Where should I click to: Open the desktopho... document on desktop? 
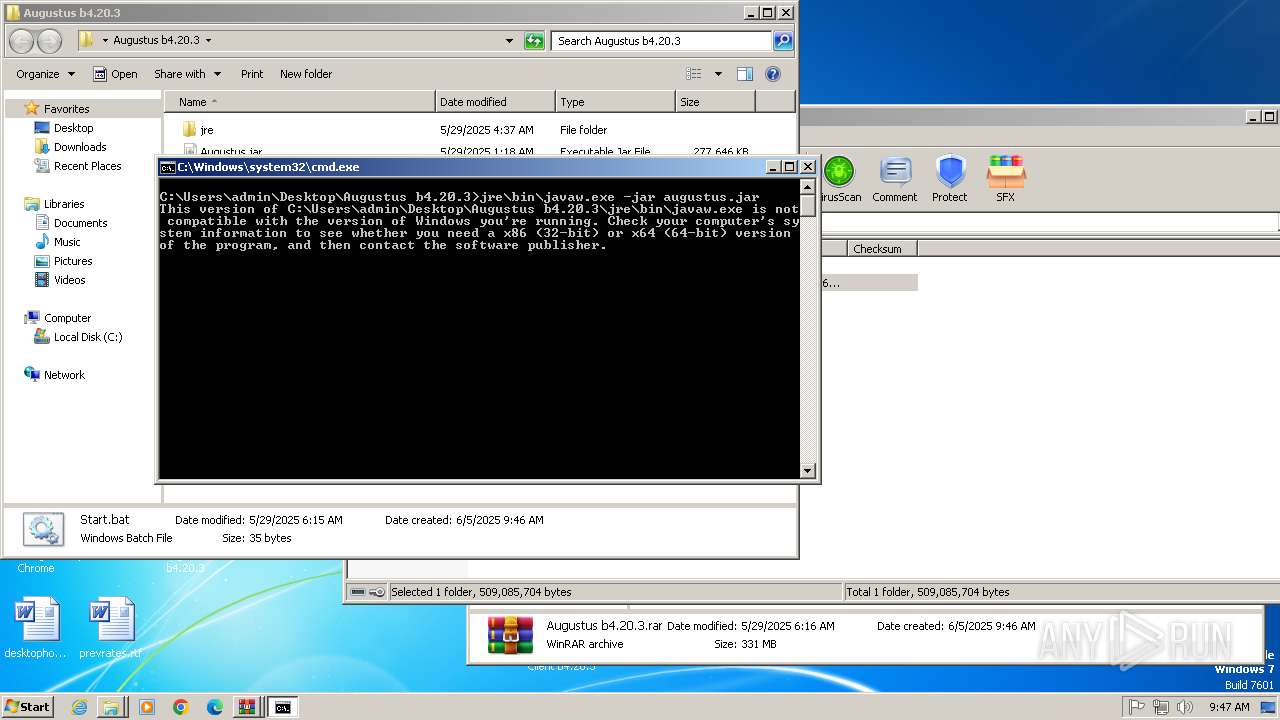(x=36, y=628)
